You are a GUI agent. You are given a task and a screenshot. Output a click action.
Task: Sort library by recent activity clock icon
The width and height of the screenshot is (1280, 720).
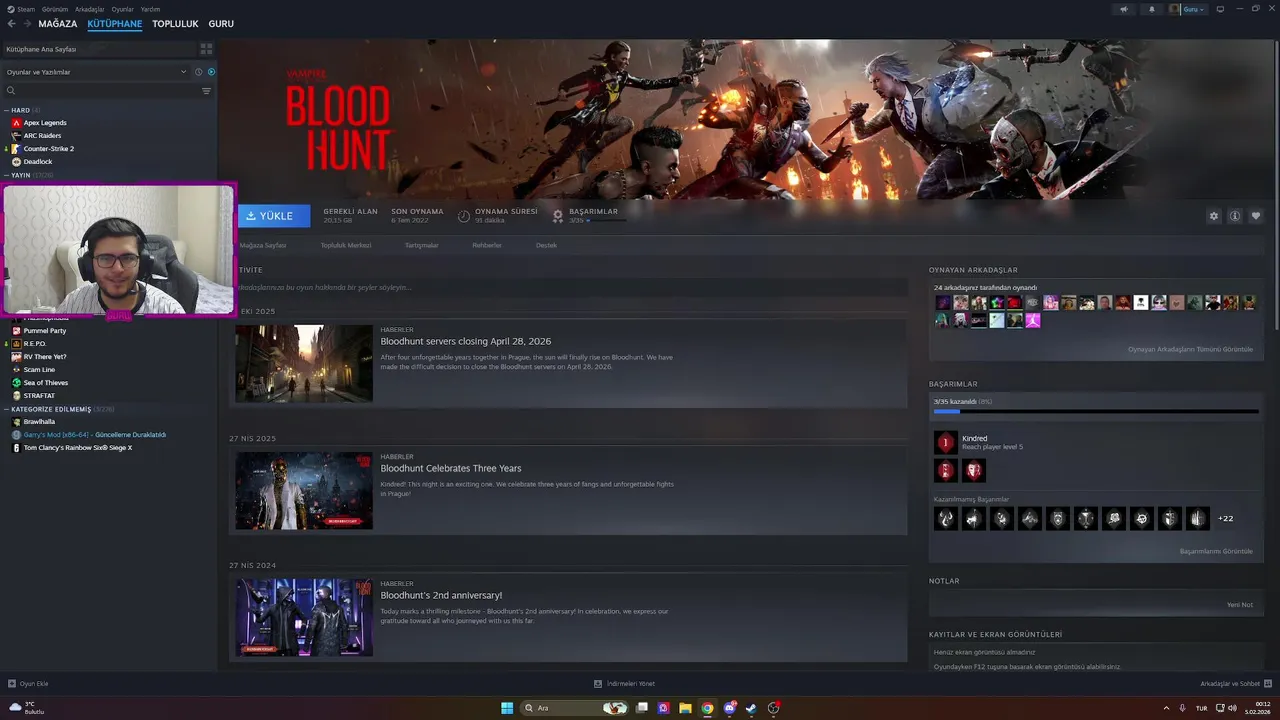click(198, 72)
